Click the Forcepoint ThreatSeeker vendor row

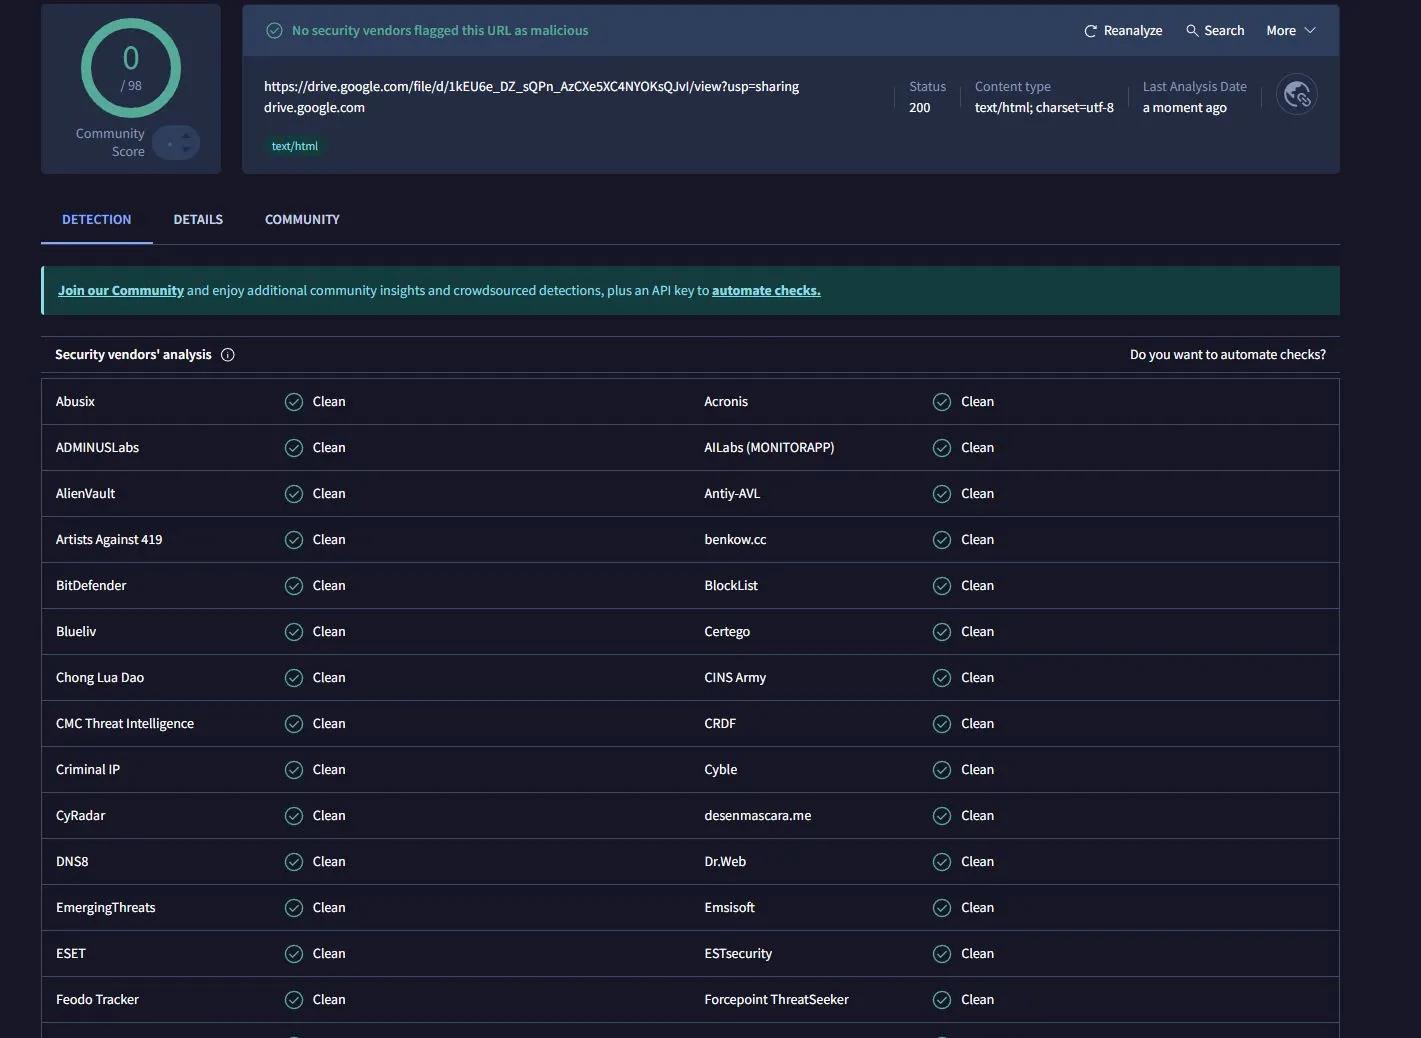pyautogui.click(x=776, y=1000)
